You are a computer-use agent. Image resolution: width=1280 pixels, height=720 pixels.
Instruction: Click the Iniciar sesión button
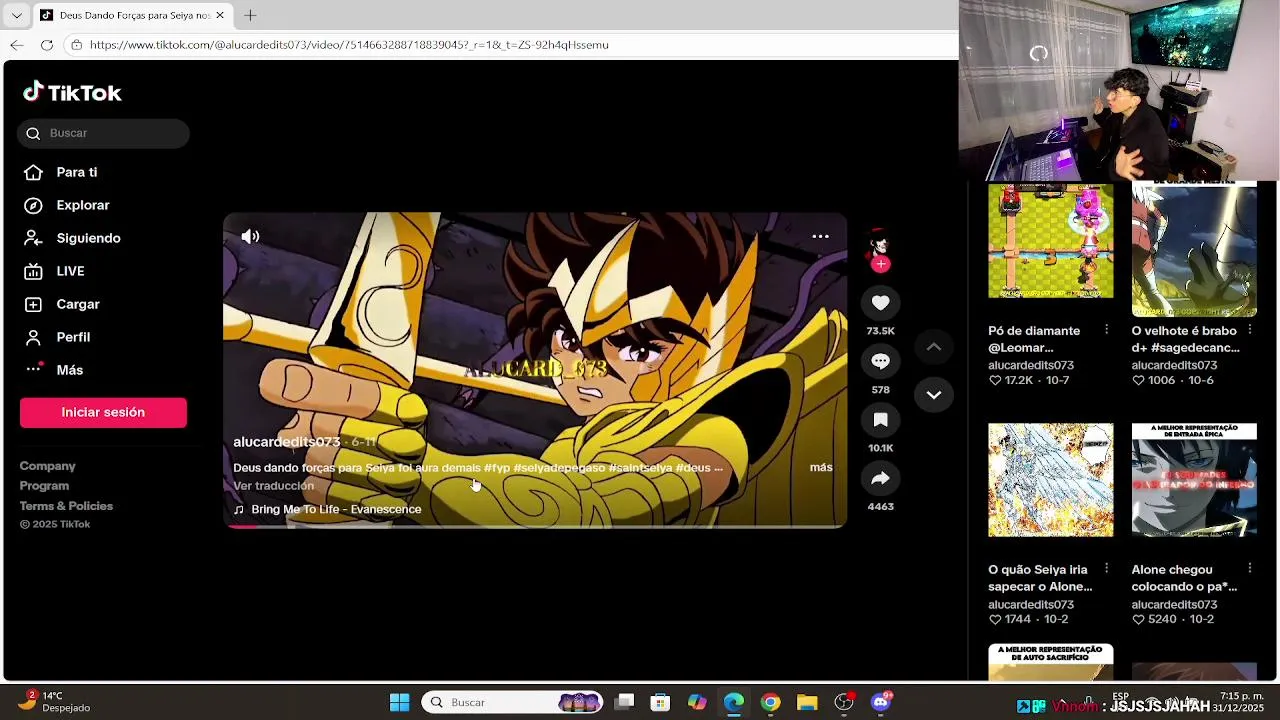point(103,412)
